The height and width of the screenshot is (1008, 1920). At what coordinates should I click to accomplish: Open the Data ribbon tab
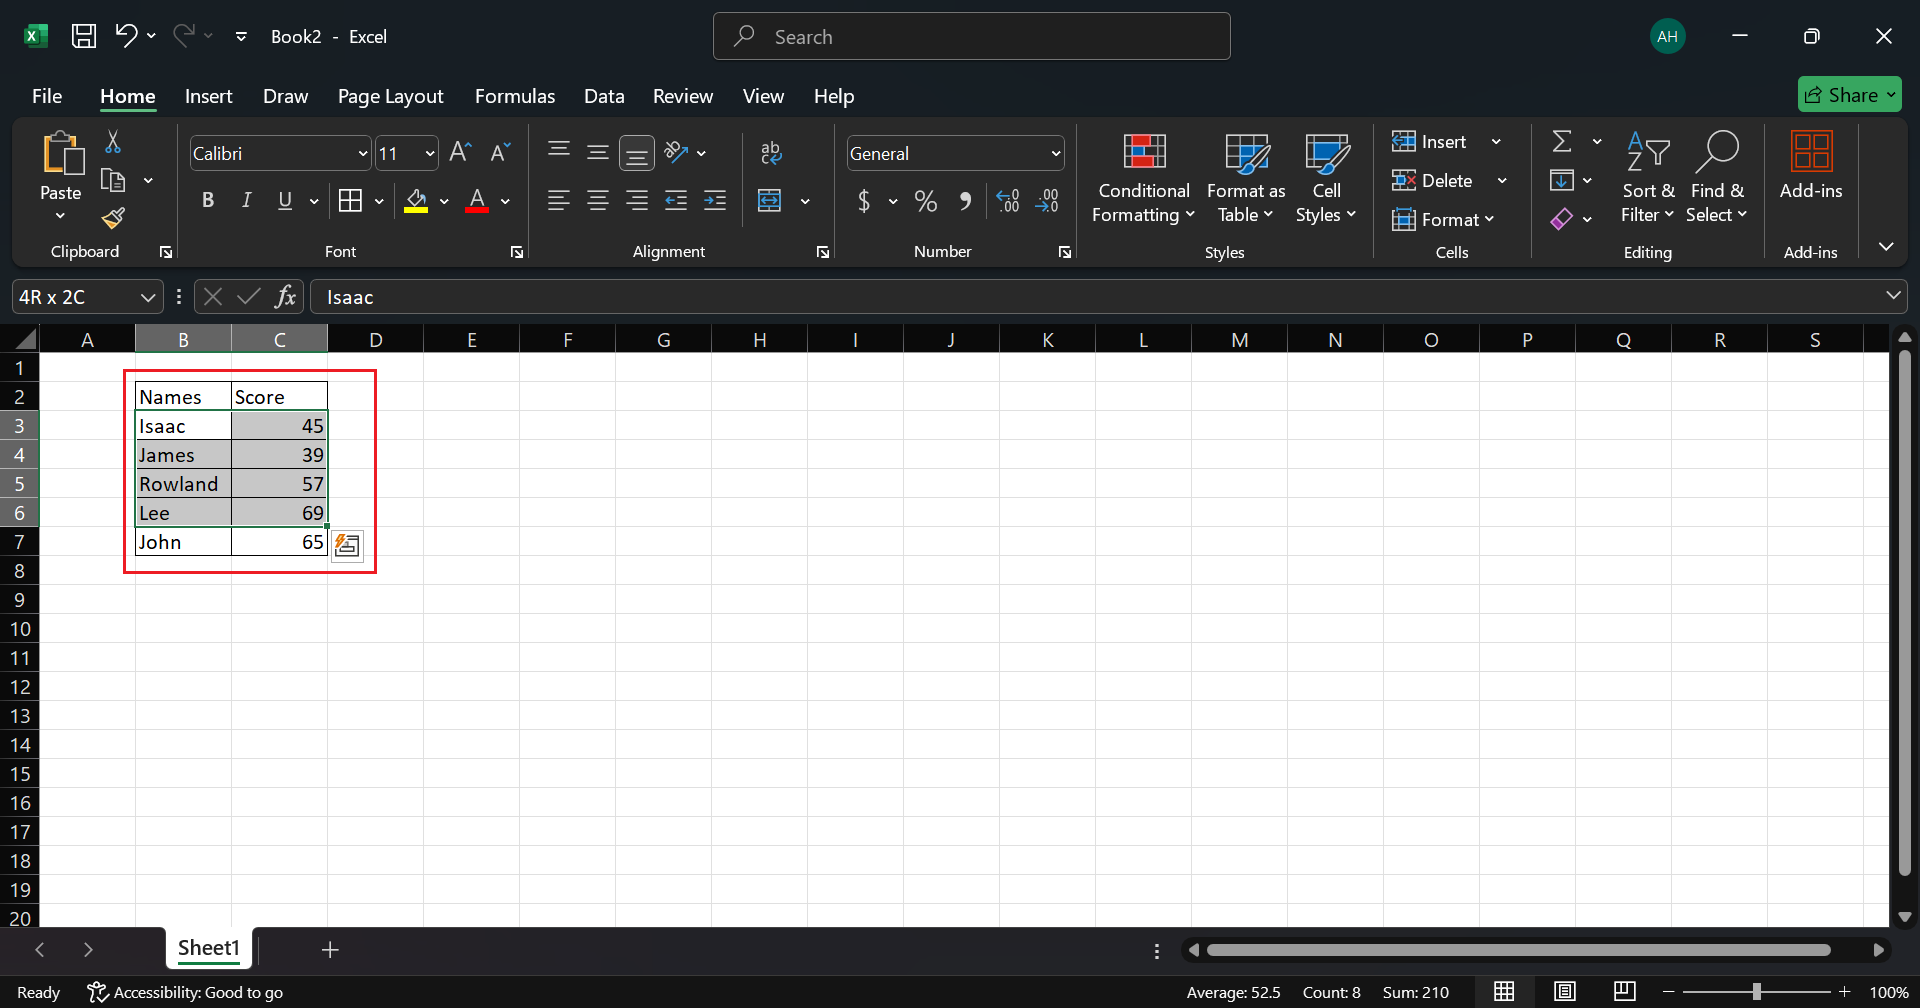pyautogui.click(x=604, y=96)
